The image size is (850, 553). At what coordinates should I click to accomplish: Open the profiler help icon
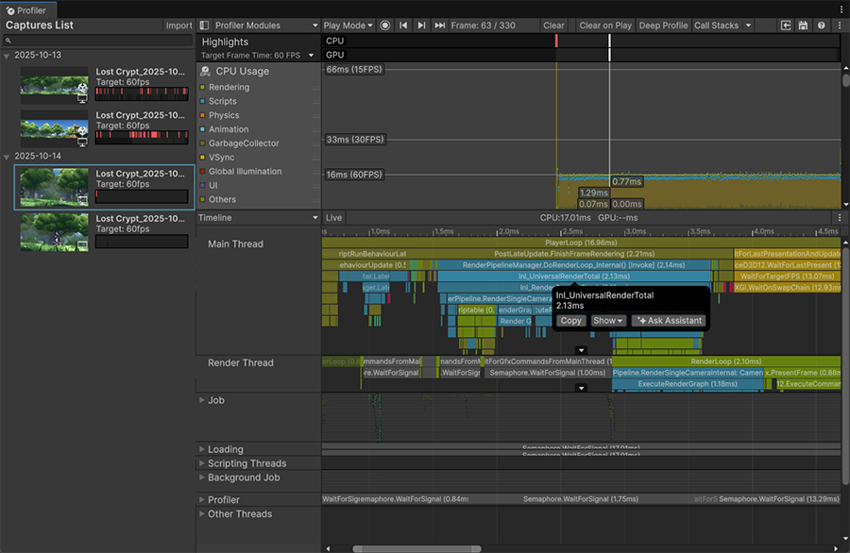coord(821,25)
